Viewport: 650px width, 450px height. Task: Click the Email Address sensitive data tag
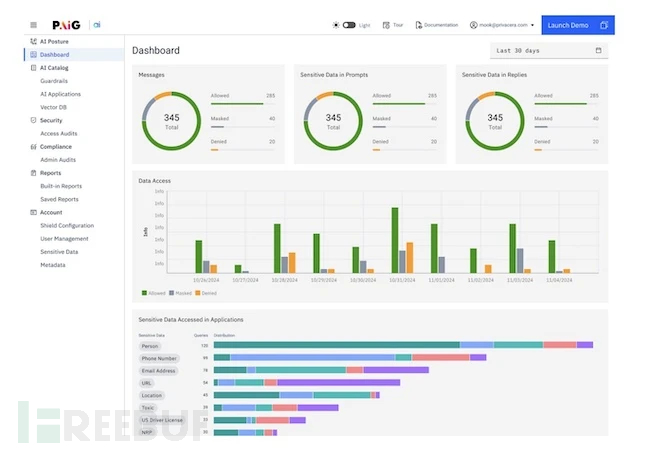pyautogui.click(x=158, y=370)
